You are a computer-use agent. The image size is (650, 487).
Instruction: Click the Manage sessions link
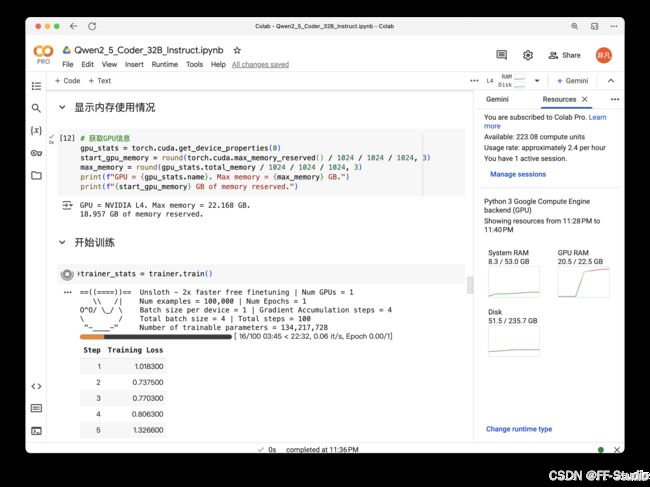tap(518, 174)
